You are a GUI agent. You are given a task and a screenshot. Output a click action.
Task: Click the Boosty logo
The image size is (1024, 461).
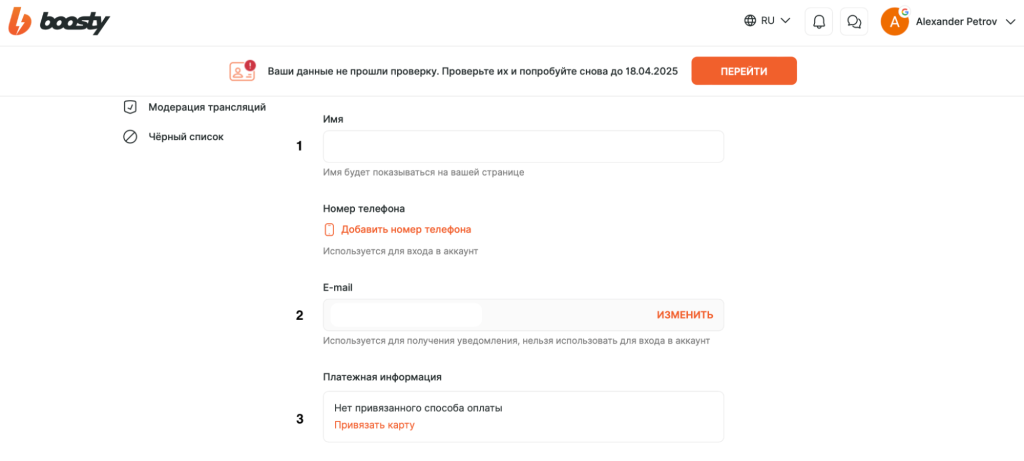[x=58, y=21]
